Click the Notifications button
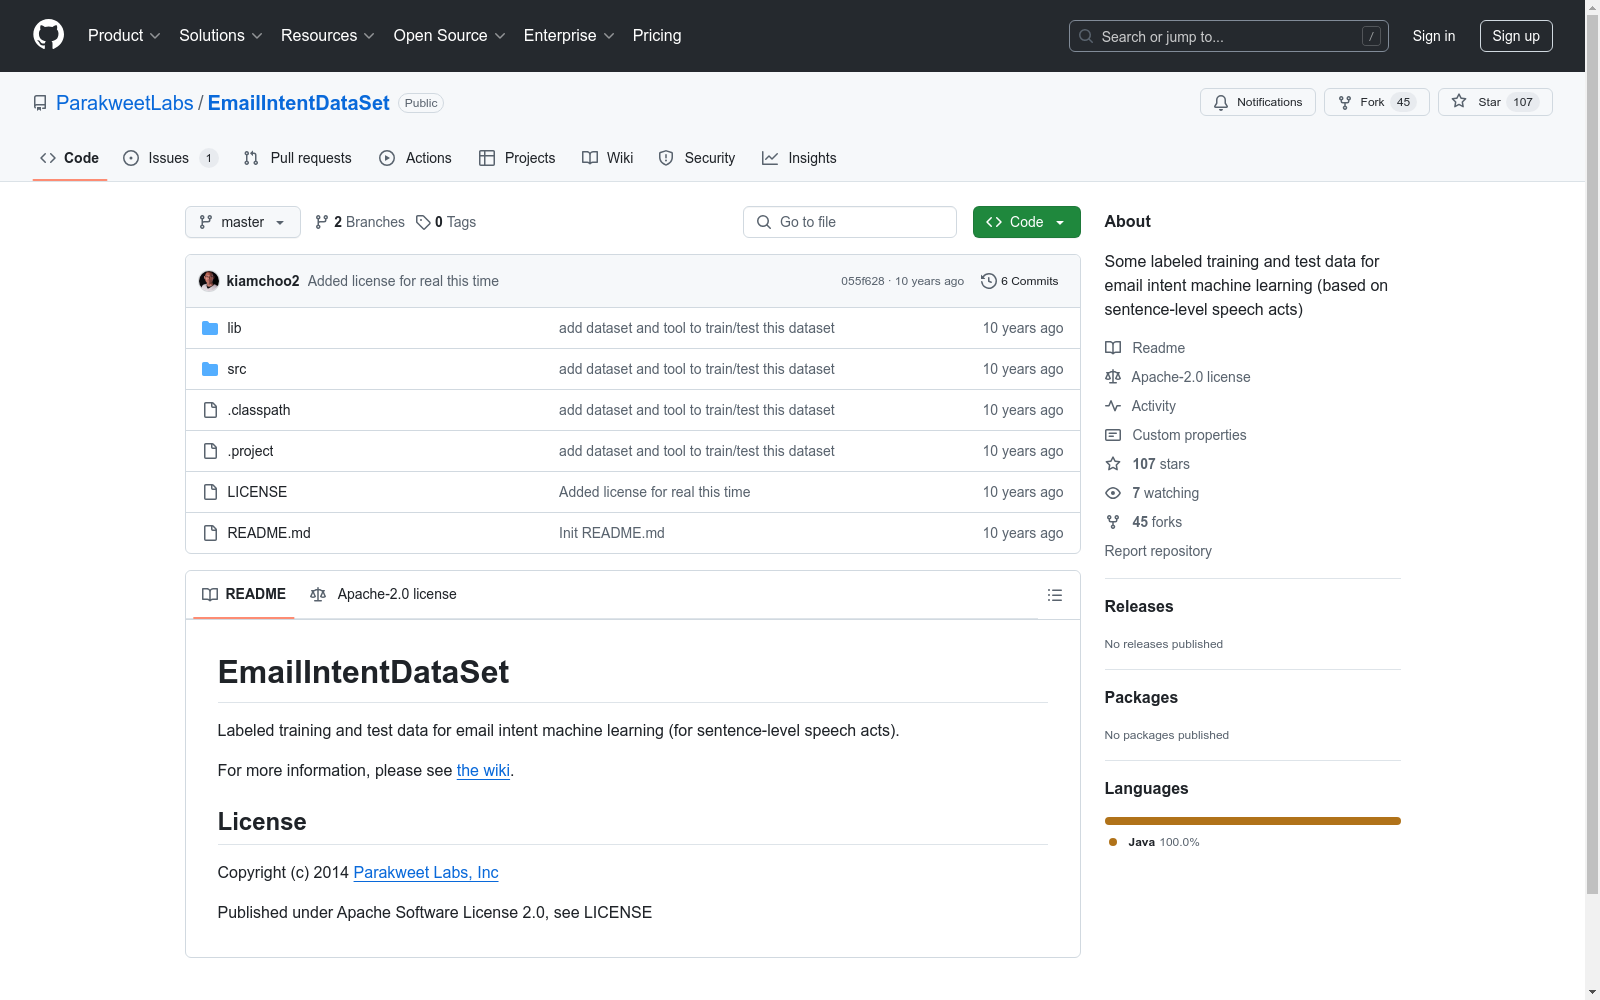 [x=1258, y=102]
